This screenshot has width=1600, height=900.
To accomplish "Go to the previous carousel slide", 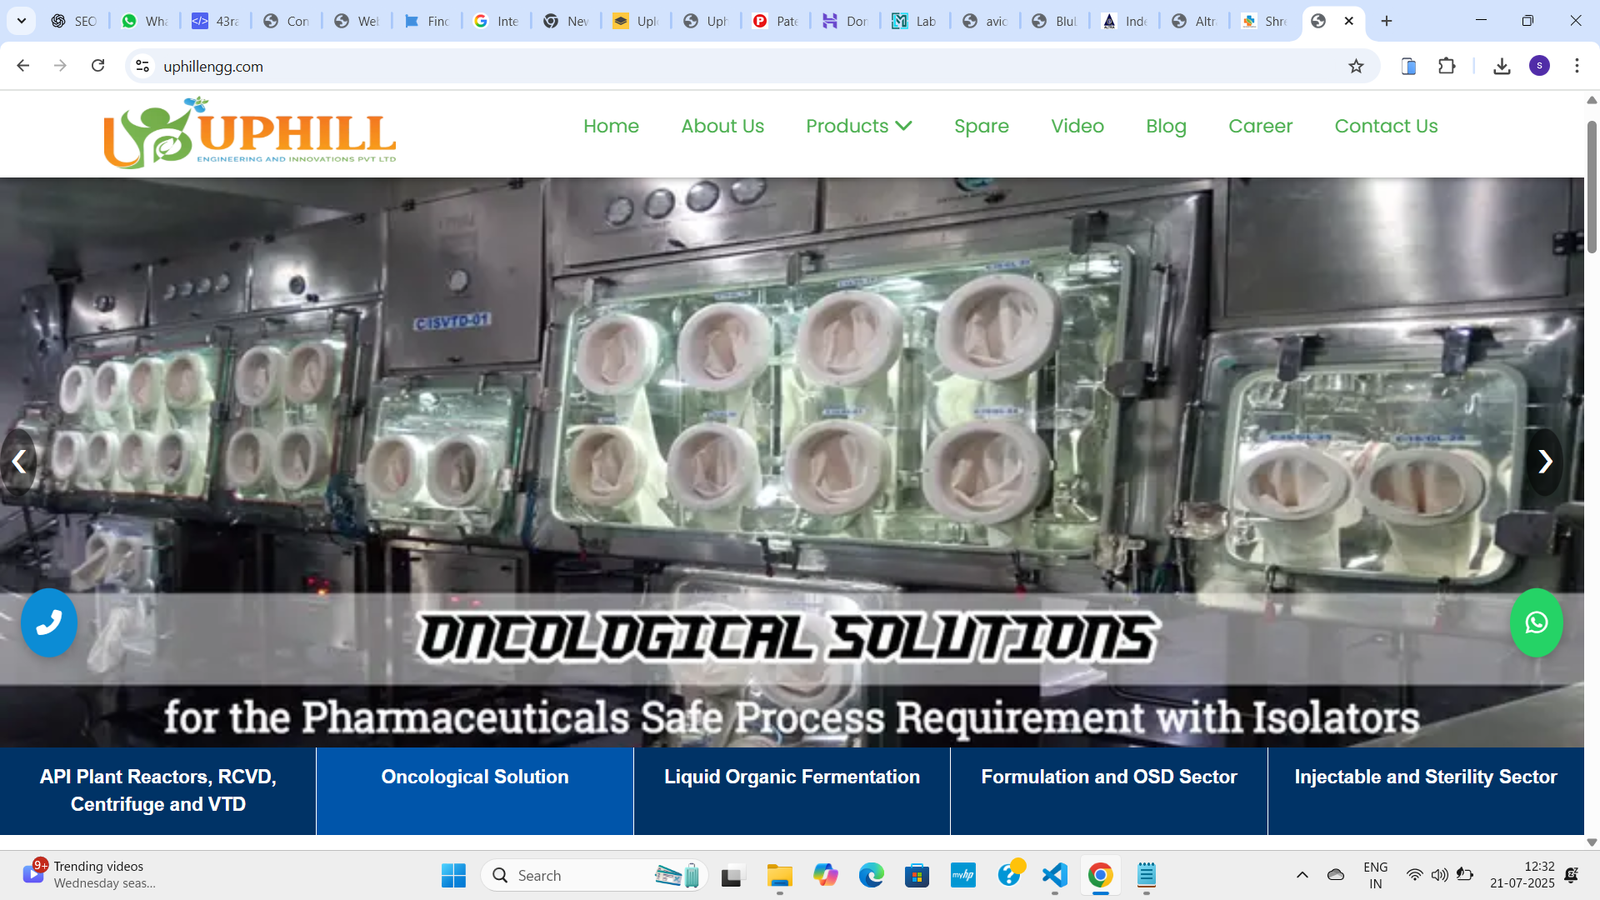I will [x=19, y=461].
